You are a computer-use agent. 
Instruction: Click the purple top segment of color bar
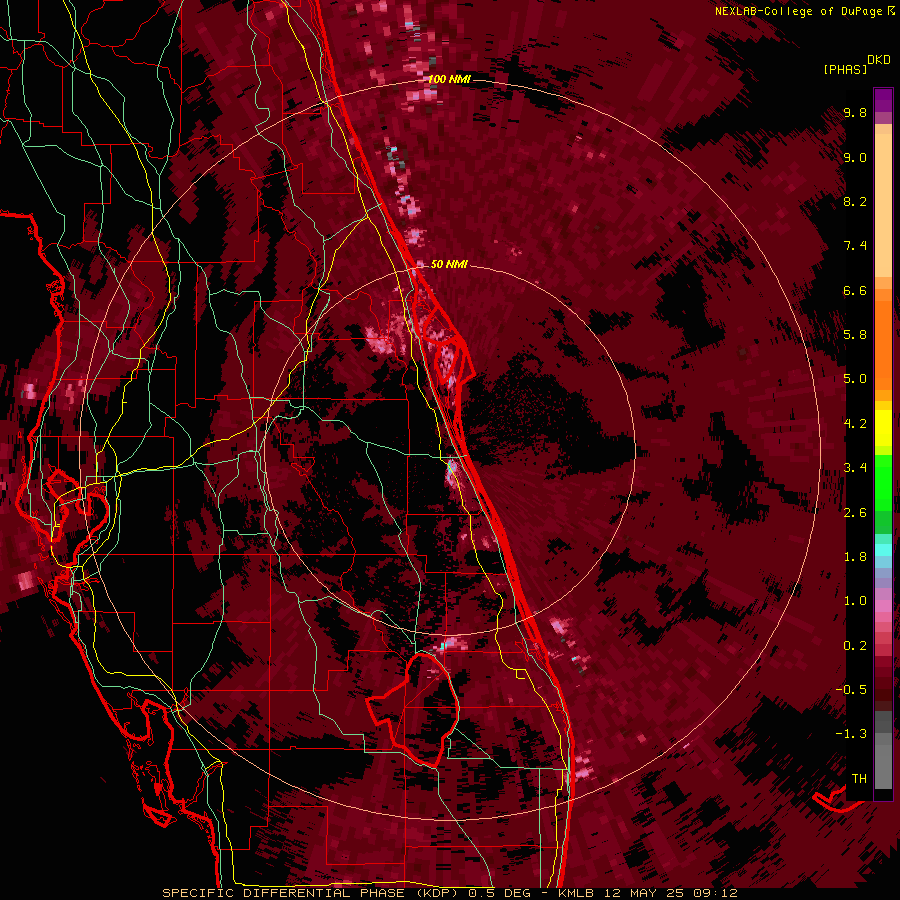883,100
